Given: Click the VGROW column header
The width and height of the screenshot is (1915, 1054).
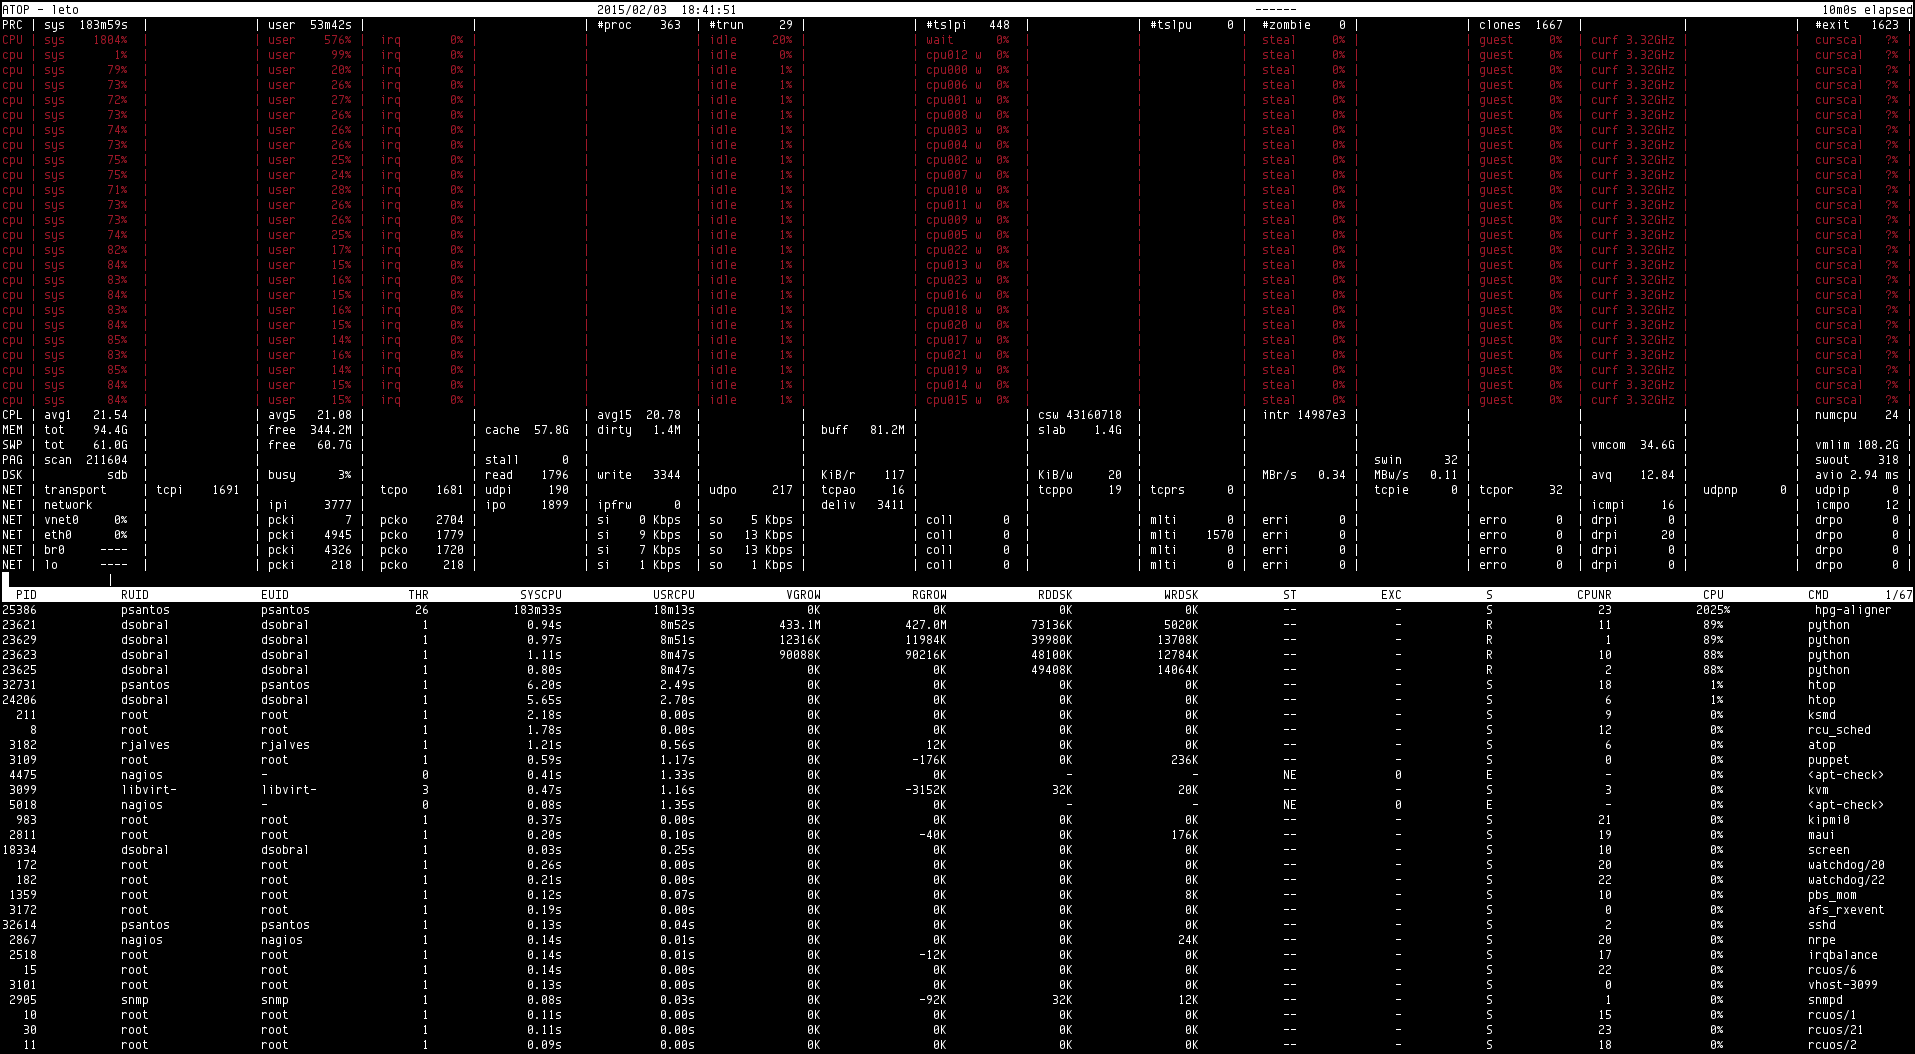Looking at the screenshot, I should (804, 595).
